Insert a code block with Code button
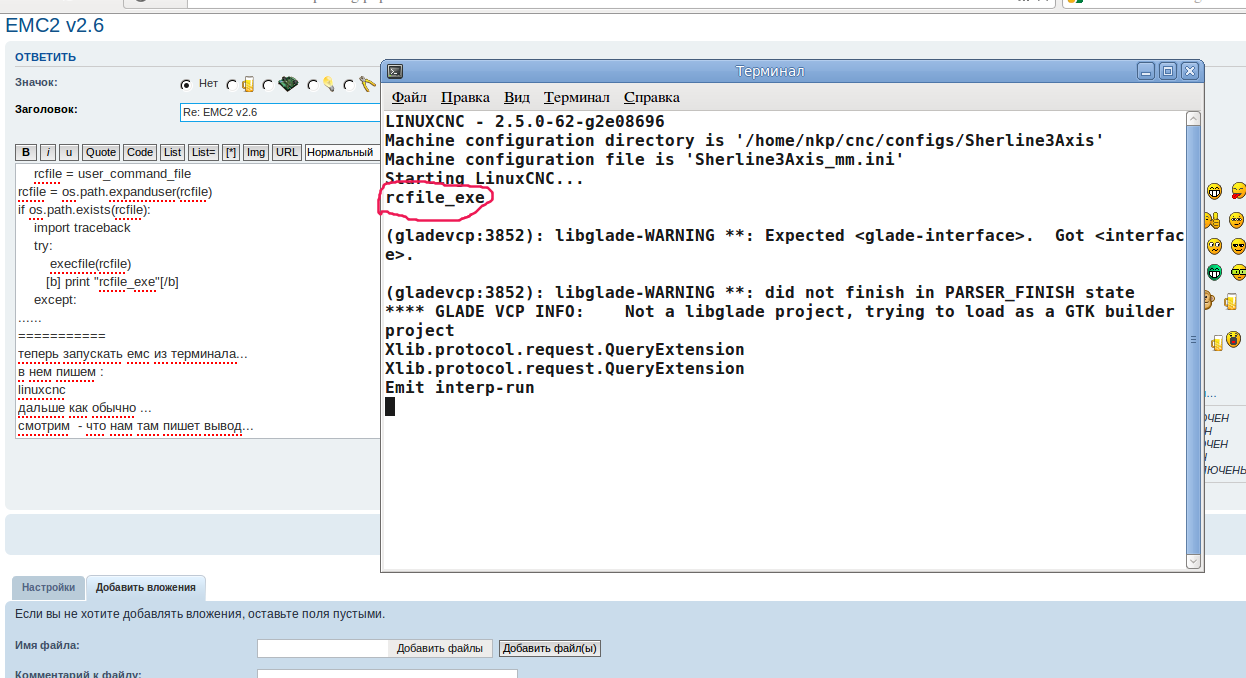Viewport: 1246px width, 678px height. pos(140,152)
